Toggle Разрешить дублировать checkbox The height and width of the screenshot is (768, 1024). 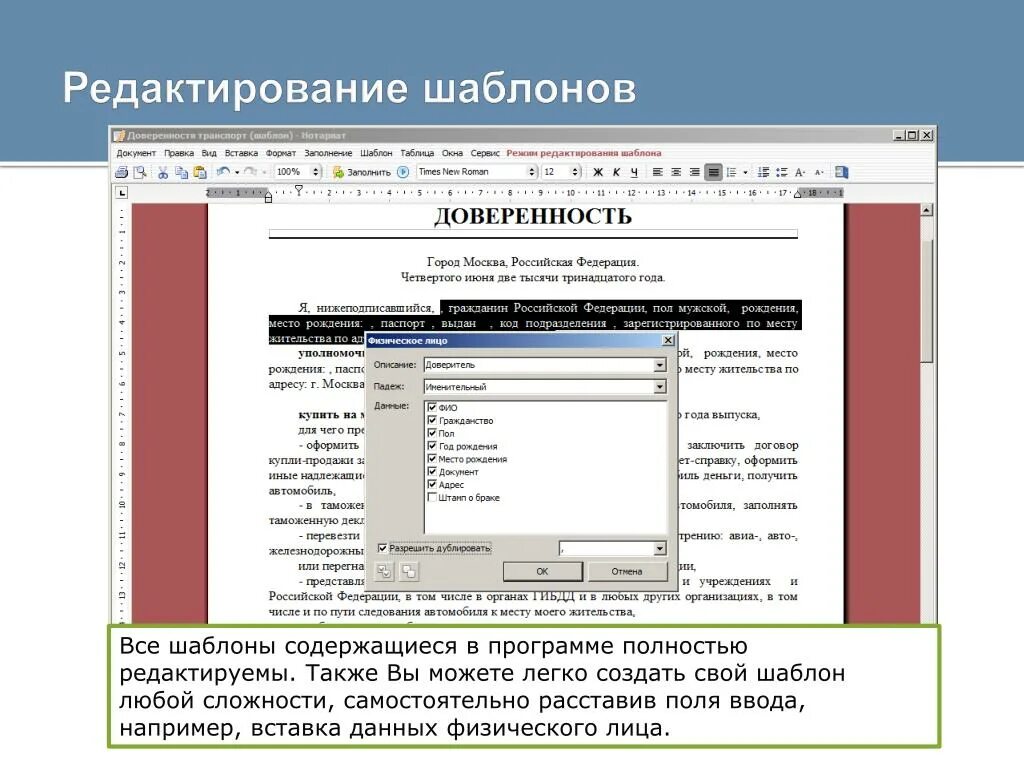tap(383, 548)
